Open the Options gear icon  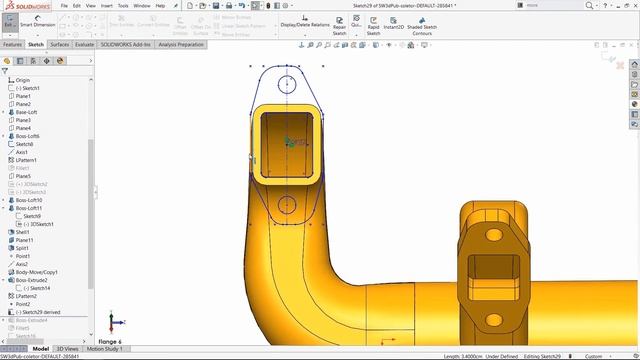tap(286, 6)
